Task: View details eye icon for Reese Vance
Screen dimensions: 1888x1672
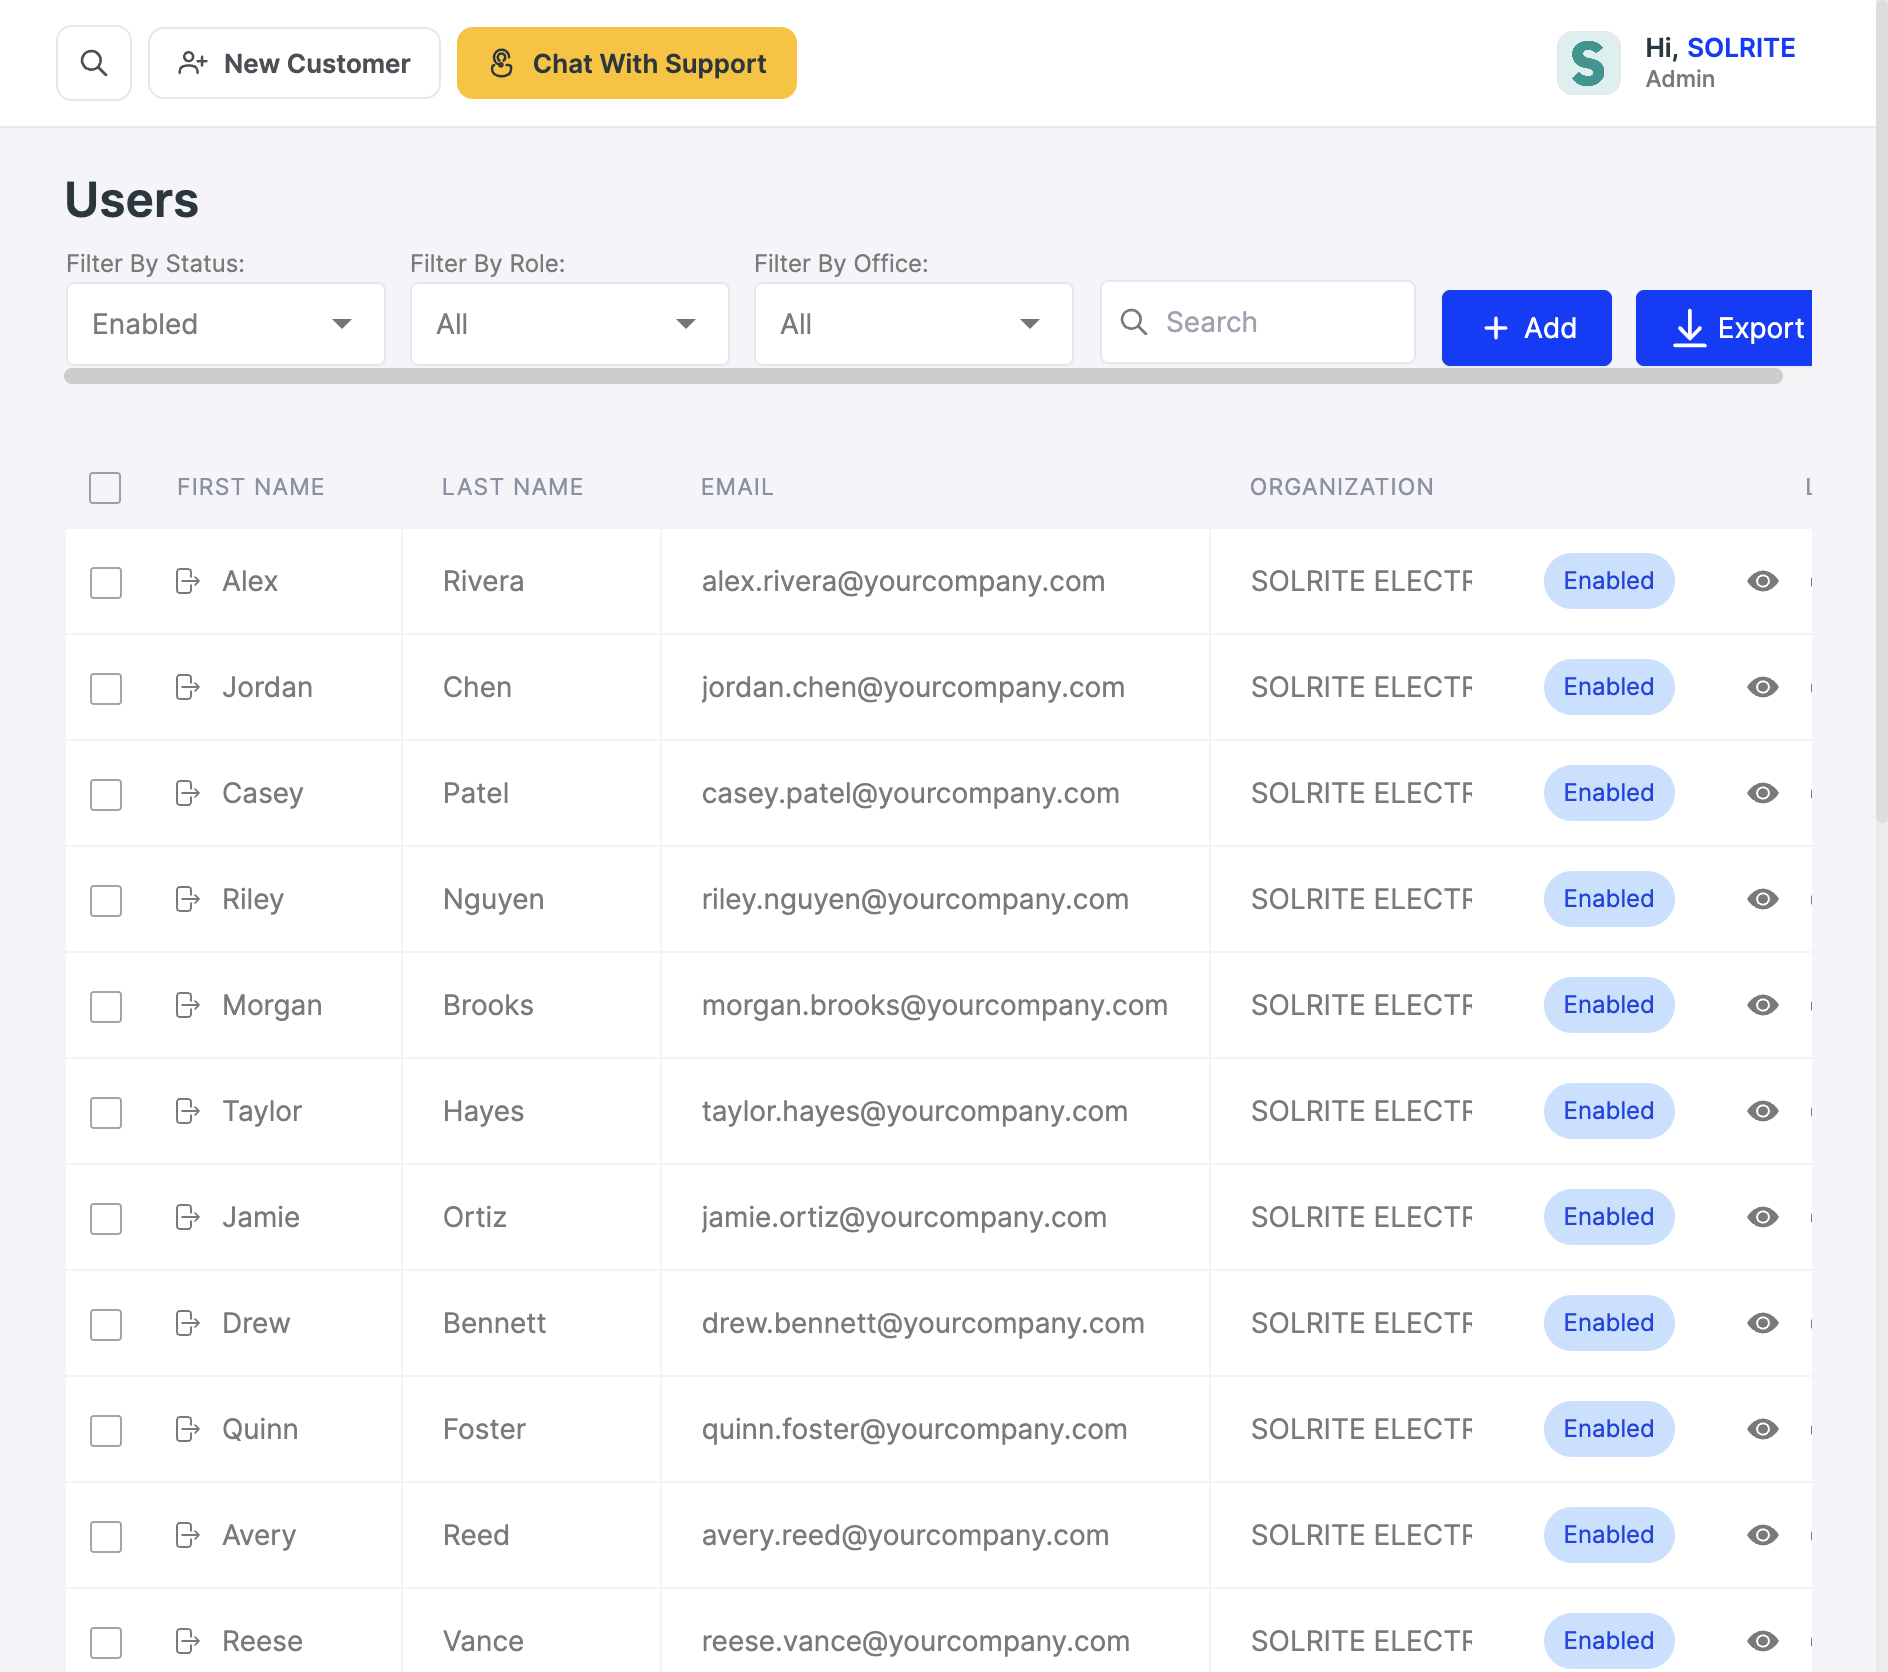Action: click(1762, 1641)
